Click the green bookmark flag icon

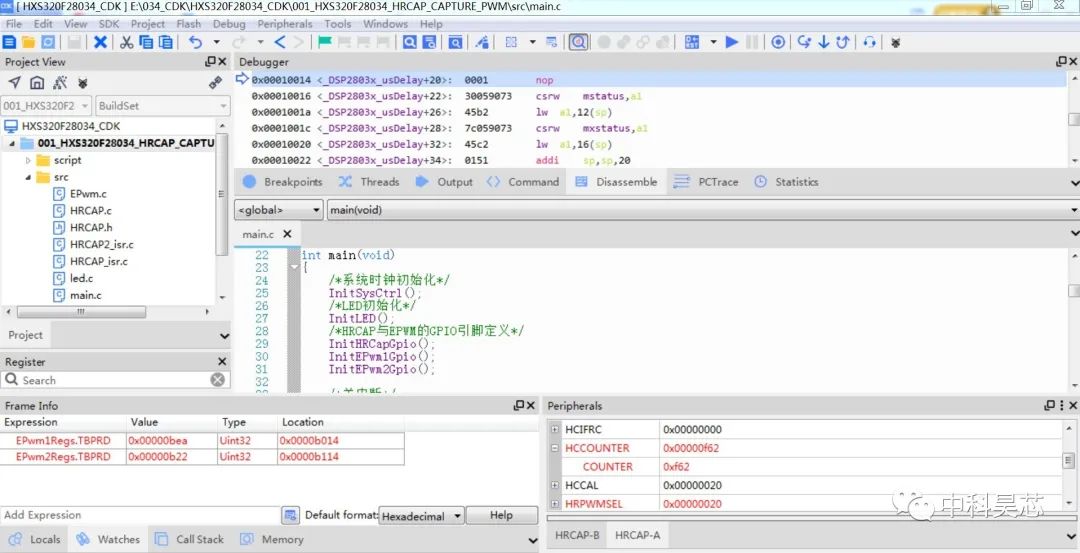click(325, 42)
